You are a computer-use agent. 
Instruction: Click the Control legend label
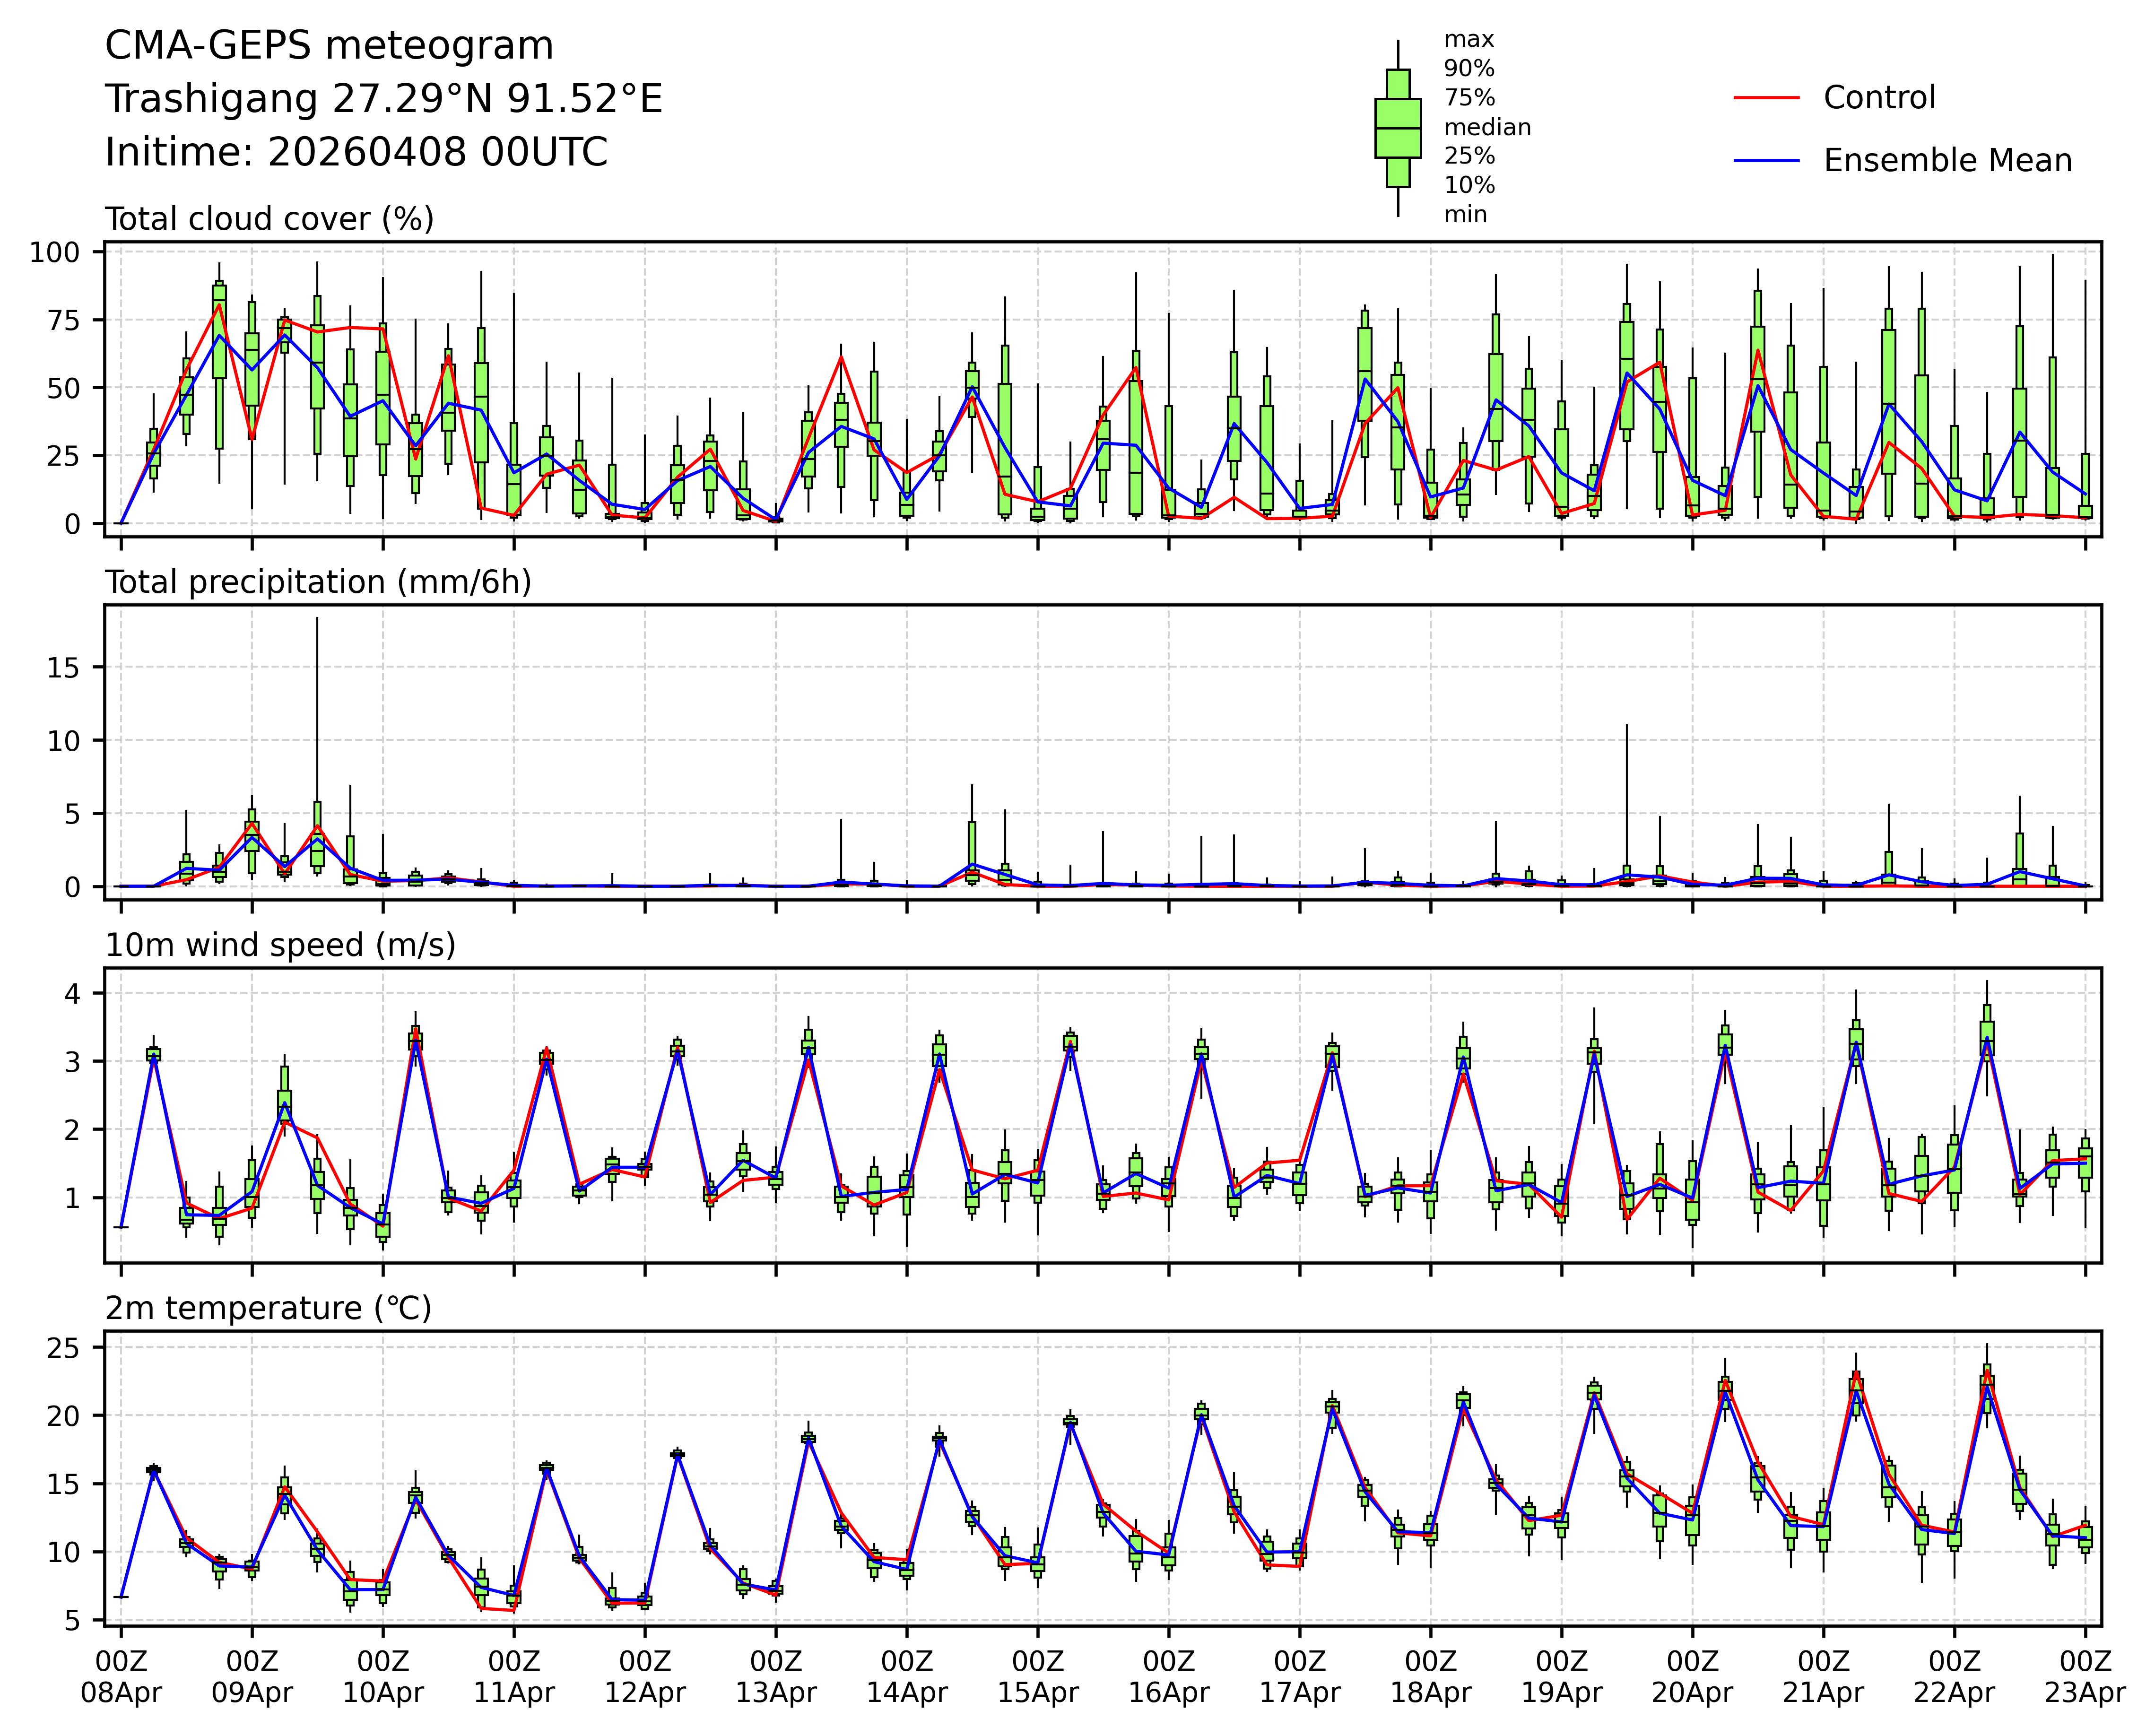click(x=1879, y=98)
